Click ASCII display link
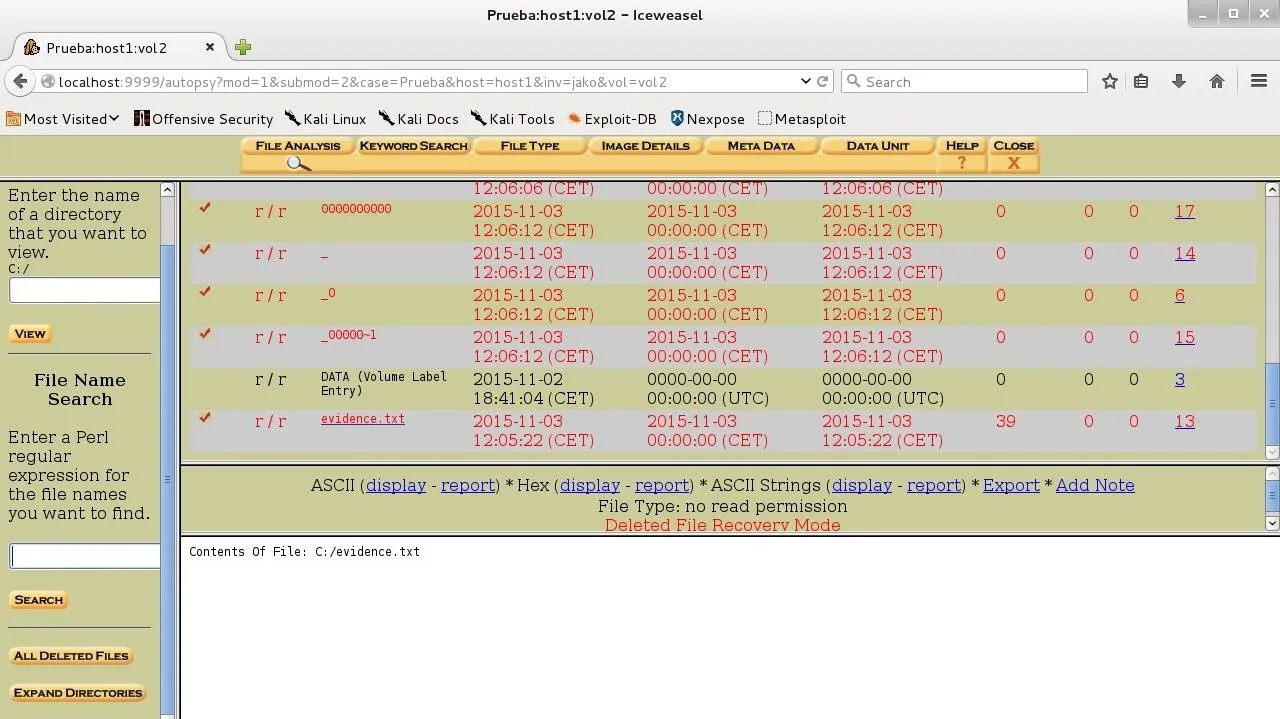This screenshot has width=1280, height=719. click(396, 485)
